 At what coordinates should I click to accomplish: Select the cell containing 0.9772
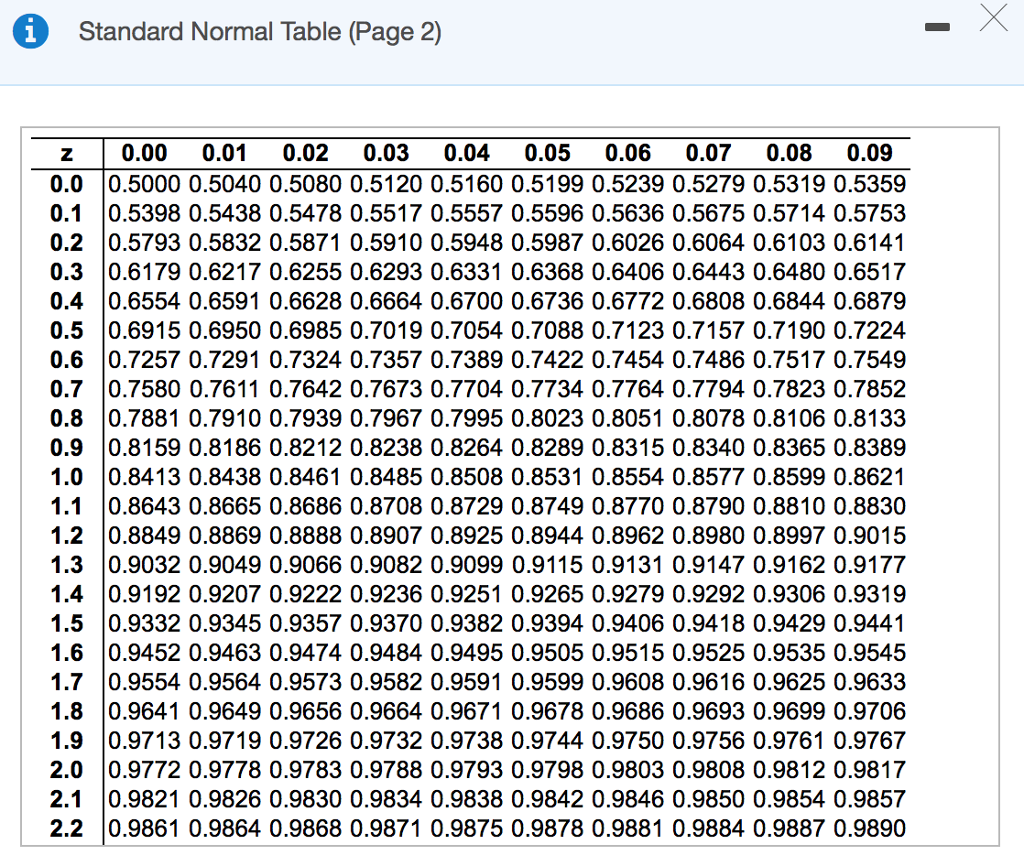click(142, 770)
